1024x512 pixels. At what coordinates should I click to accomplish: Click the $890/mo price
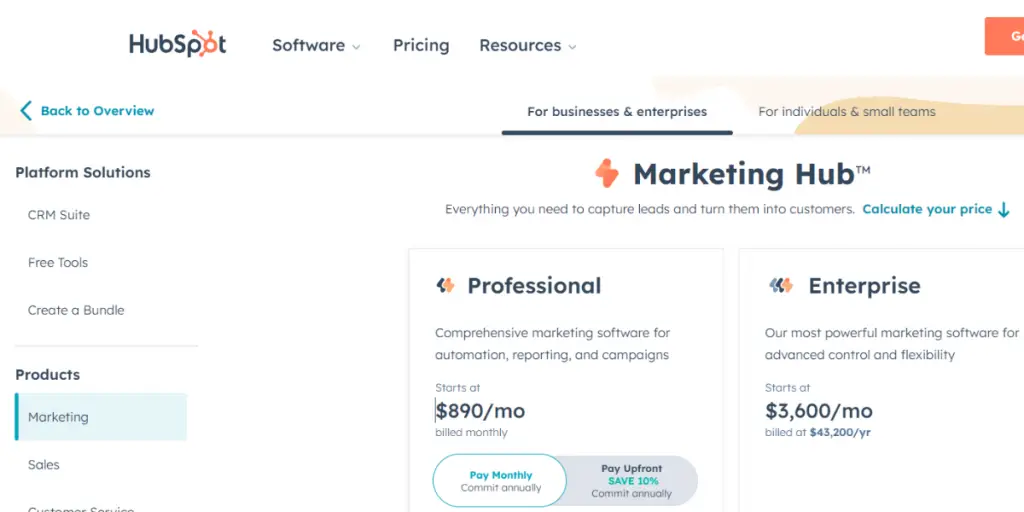click(x=480, y=411)
